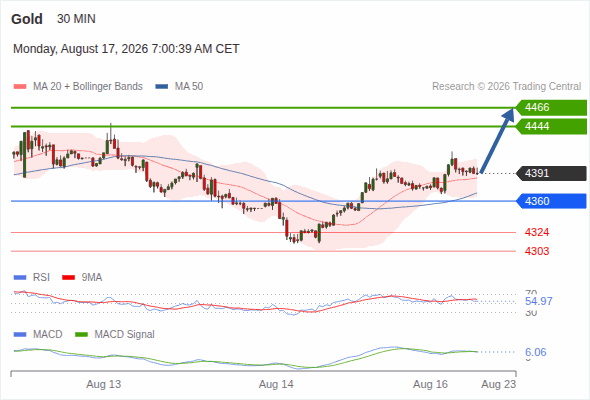This screenshot has width=590, height=400.
Task: Click the 30 MIN timeframe label
Action: (x=76, y=19)
